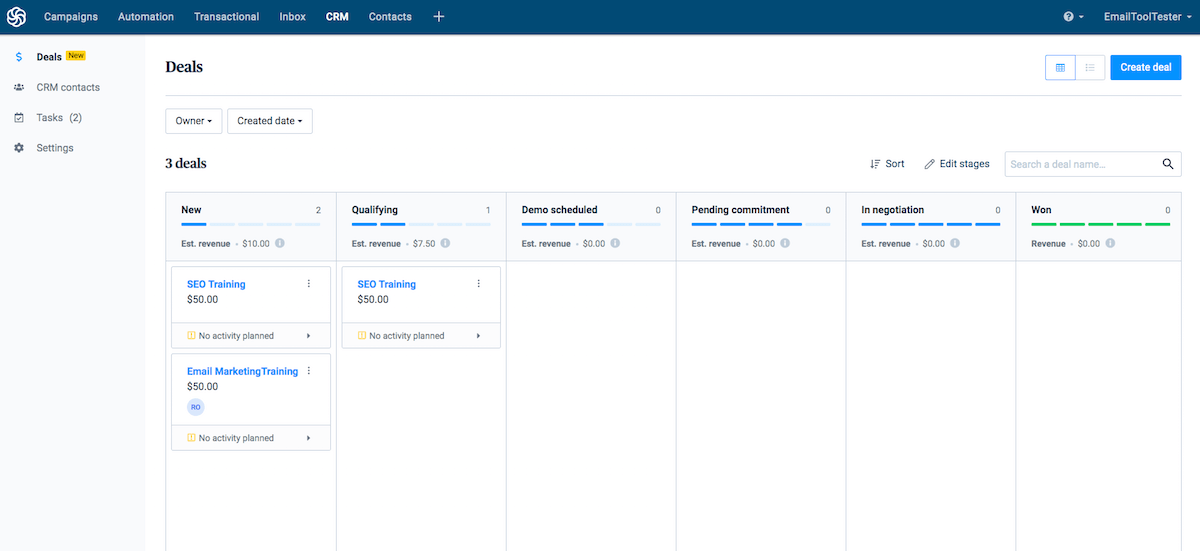Open the three-dot menu on Qualifying SEO Training
Screen dimensions: 1200x551
click(478, 284)
